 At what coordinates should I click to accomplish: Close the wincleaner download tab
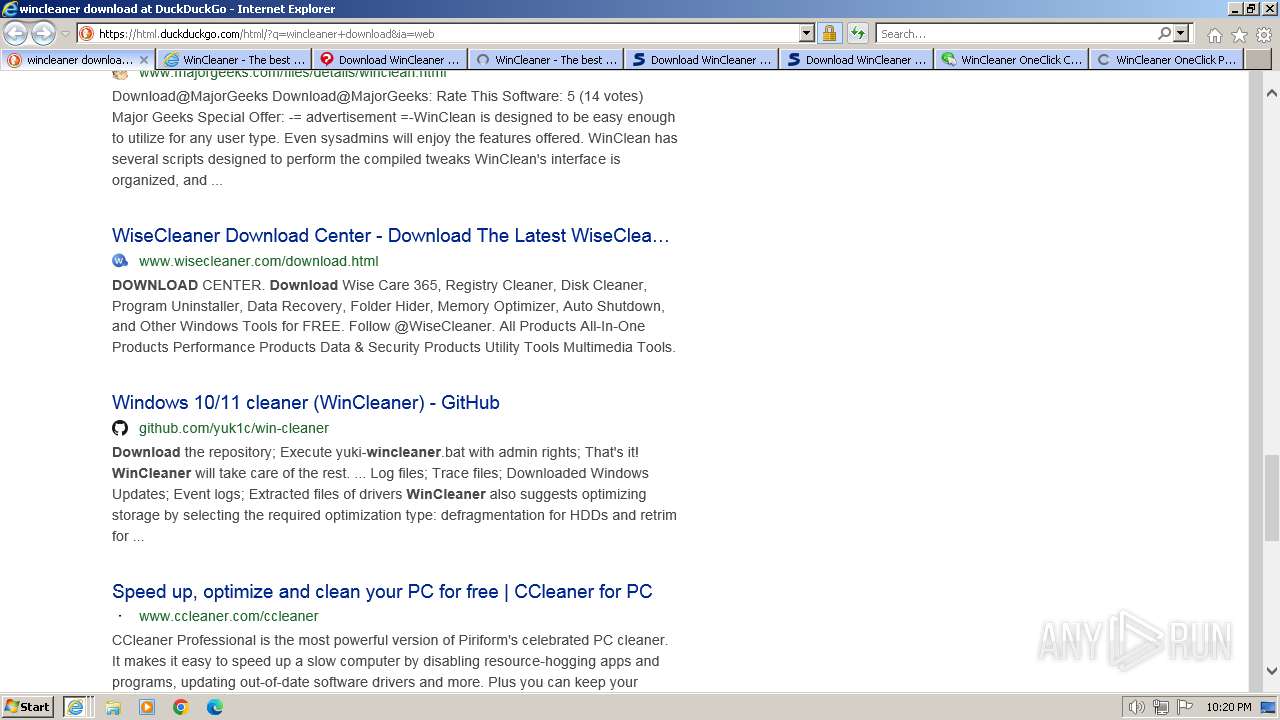143,60
